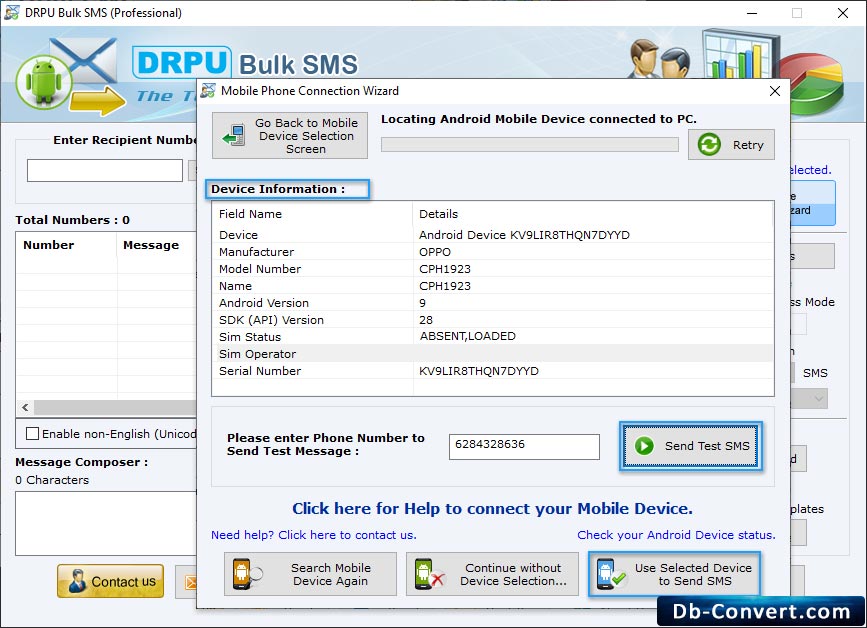Image resolution: width=867 pixels, height=628 pixels.
Task: Click the phone-with-arrow icon on Go Back button
Action: [234, 135]
